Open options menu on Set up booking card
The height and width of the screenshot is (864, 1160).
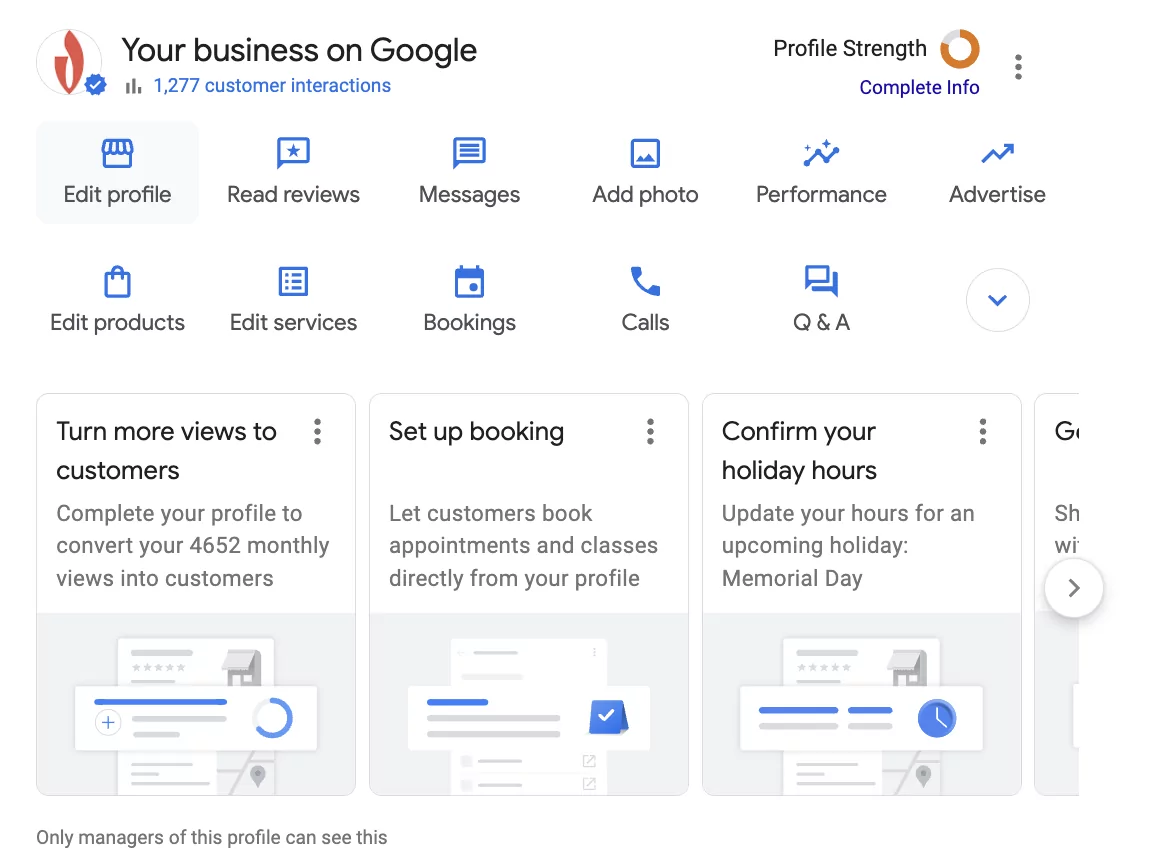(x=650, y=431)
